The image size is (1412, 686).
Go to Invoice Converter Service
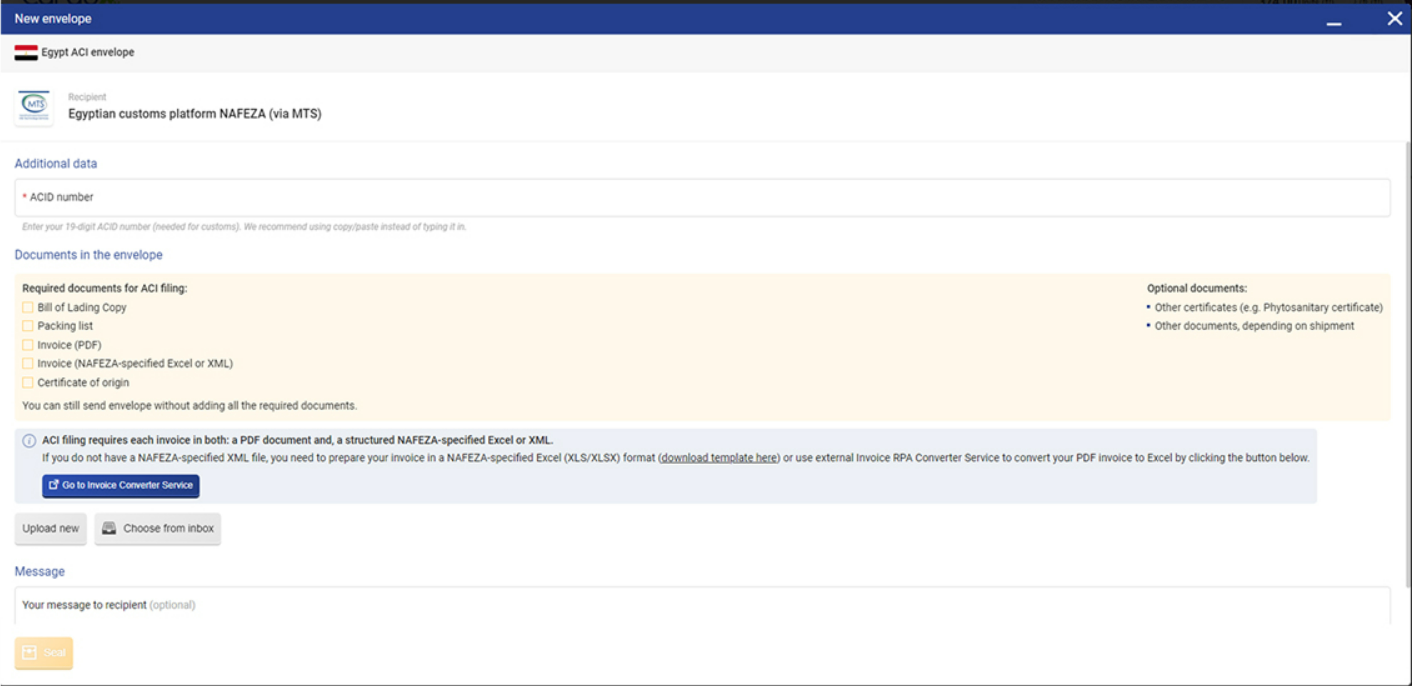pos(121,486)
